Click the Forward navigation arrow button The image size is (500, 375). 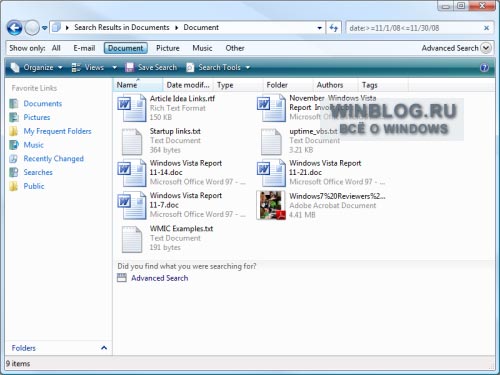click(32, 28)
